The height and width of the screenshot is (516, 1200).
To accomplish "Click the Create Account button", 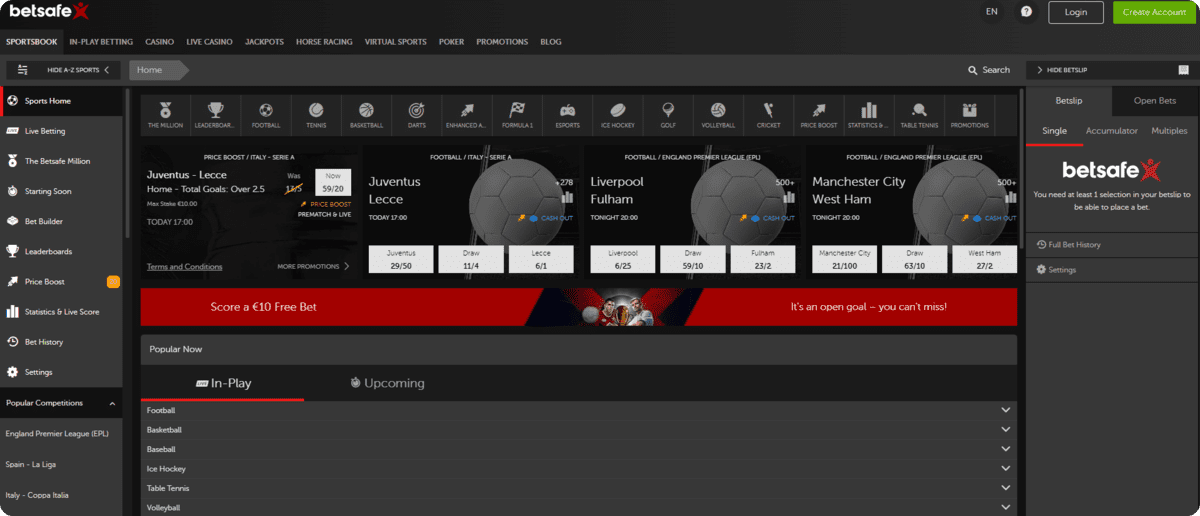I will pyautogui.click(x=1154, y=12).
